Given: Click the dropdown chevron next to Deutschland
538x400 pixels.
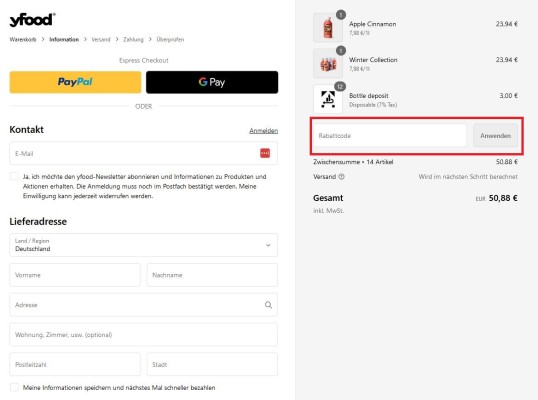Looking at the screenshot, I should [268, 245].
